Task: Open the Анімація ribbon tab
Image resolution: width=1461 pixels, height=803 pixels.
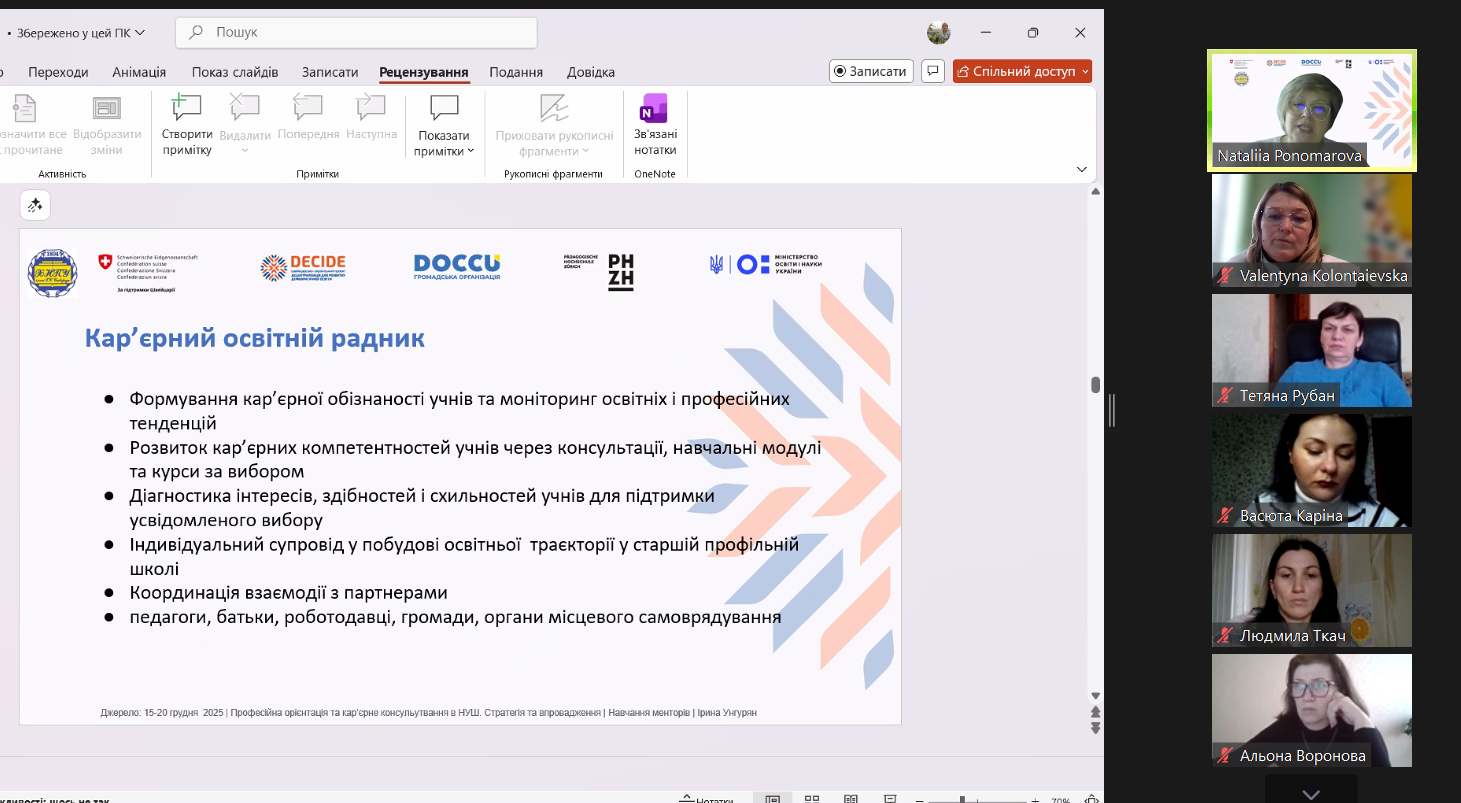Action: point(139,72)
